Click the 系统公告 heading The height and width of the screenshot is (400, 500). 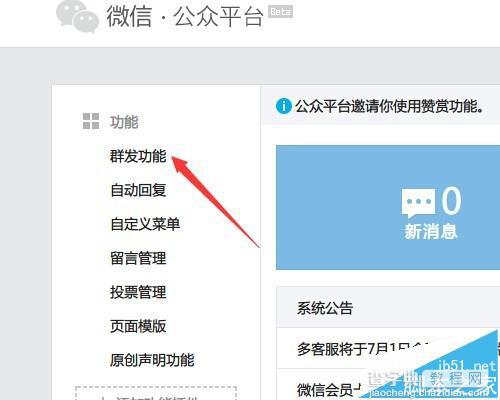(x=325, y=308)
